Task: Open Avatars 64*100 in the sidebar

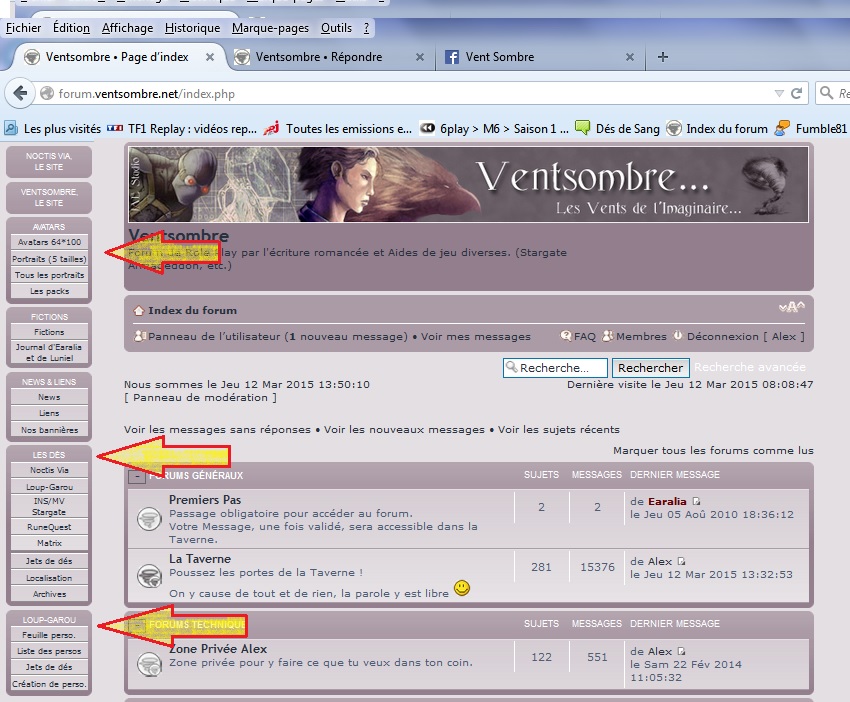Action: coord(49,242)
